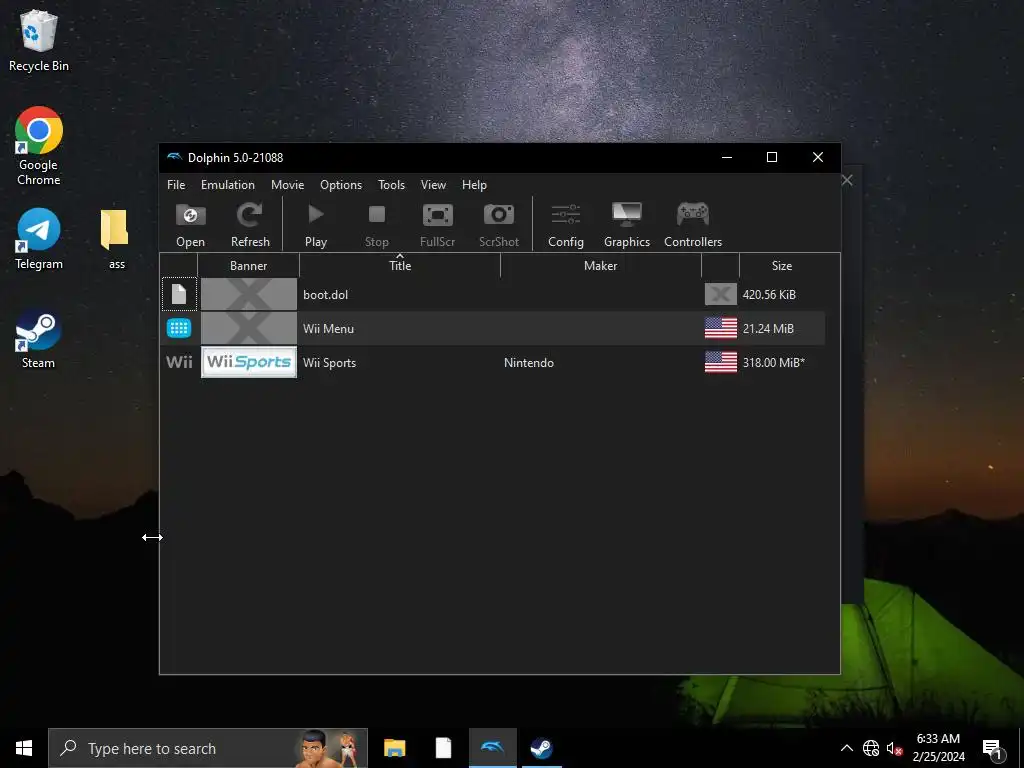Sort list by Banner column header

pyautogui.click(x=248, y=266)
